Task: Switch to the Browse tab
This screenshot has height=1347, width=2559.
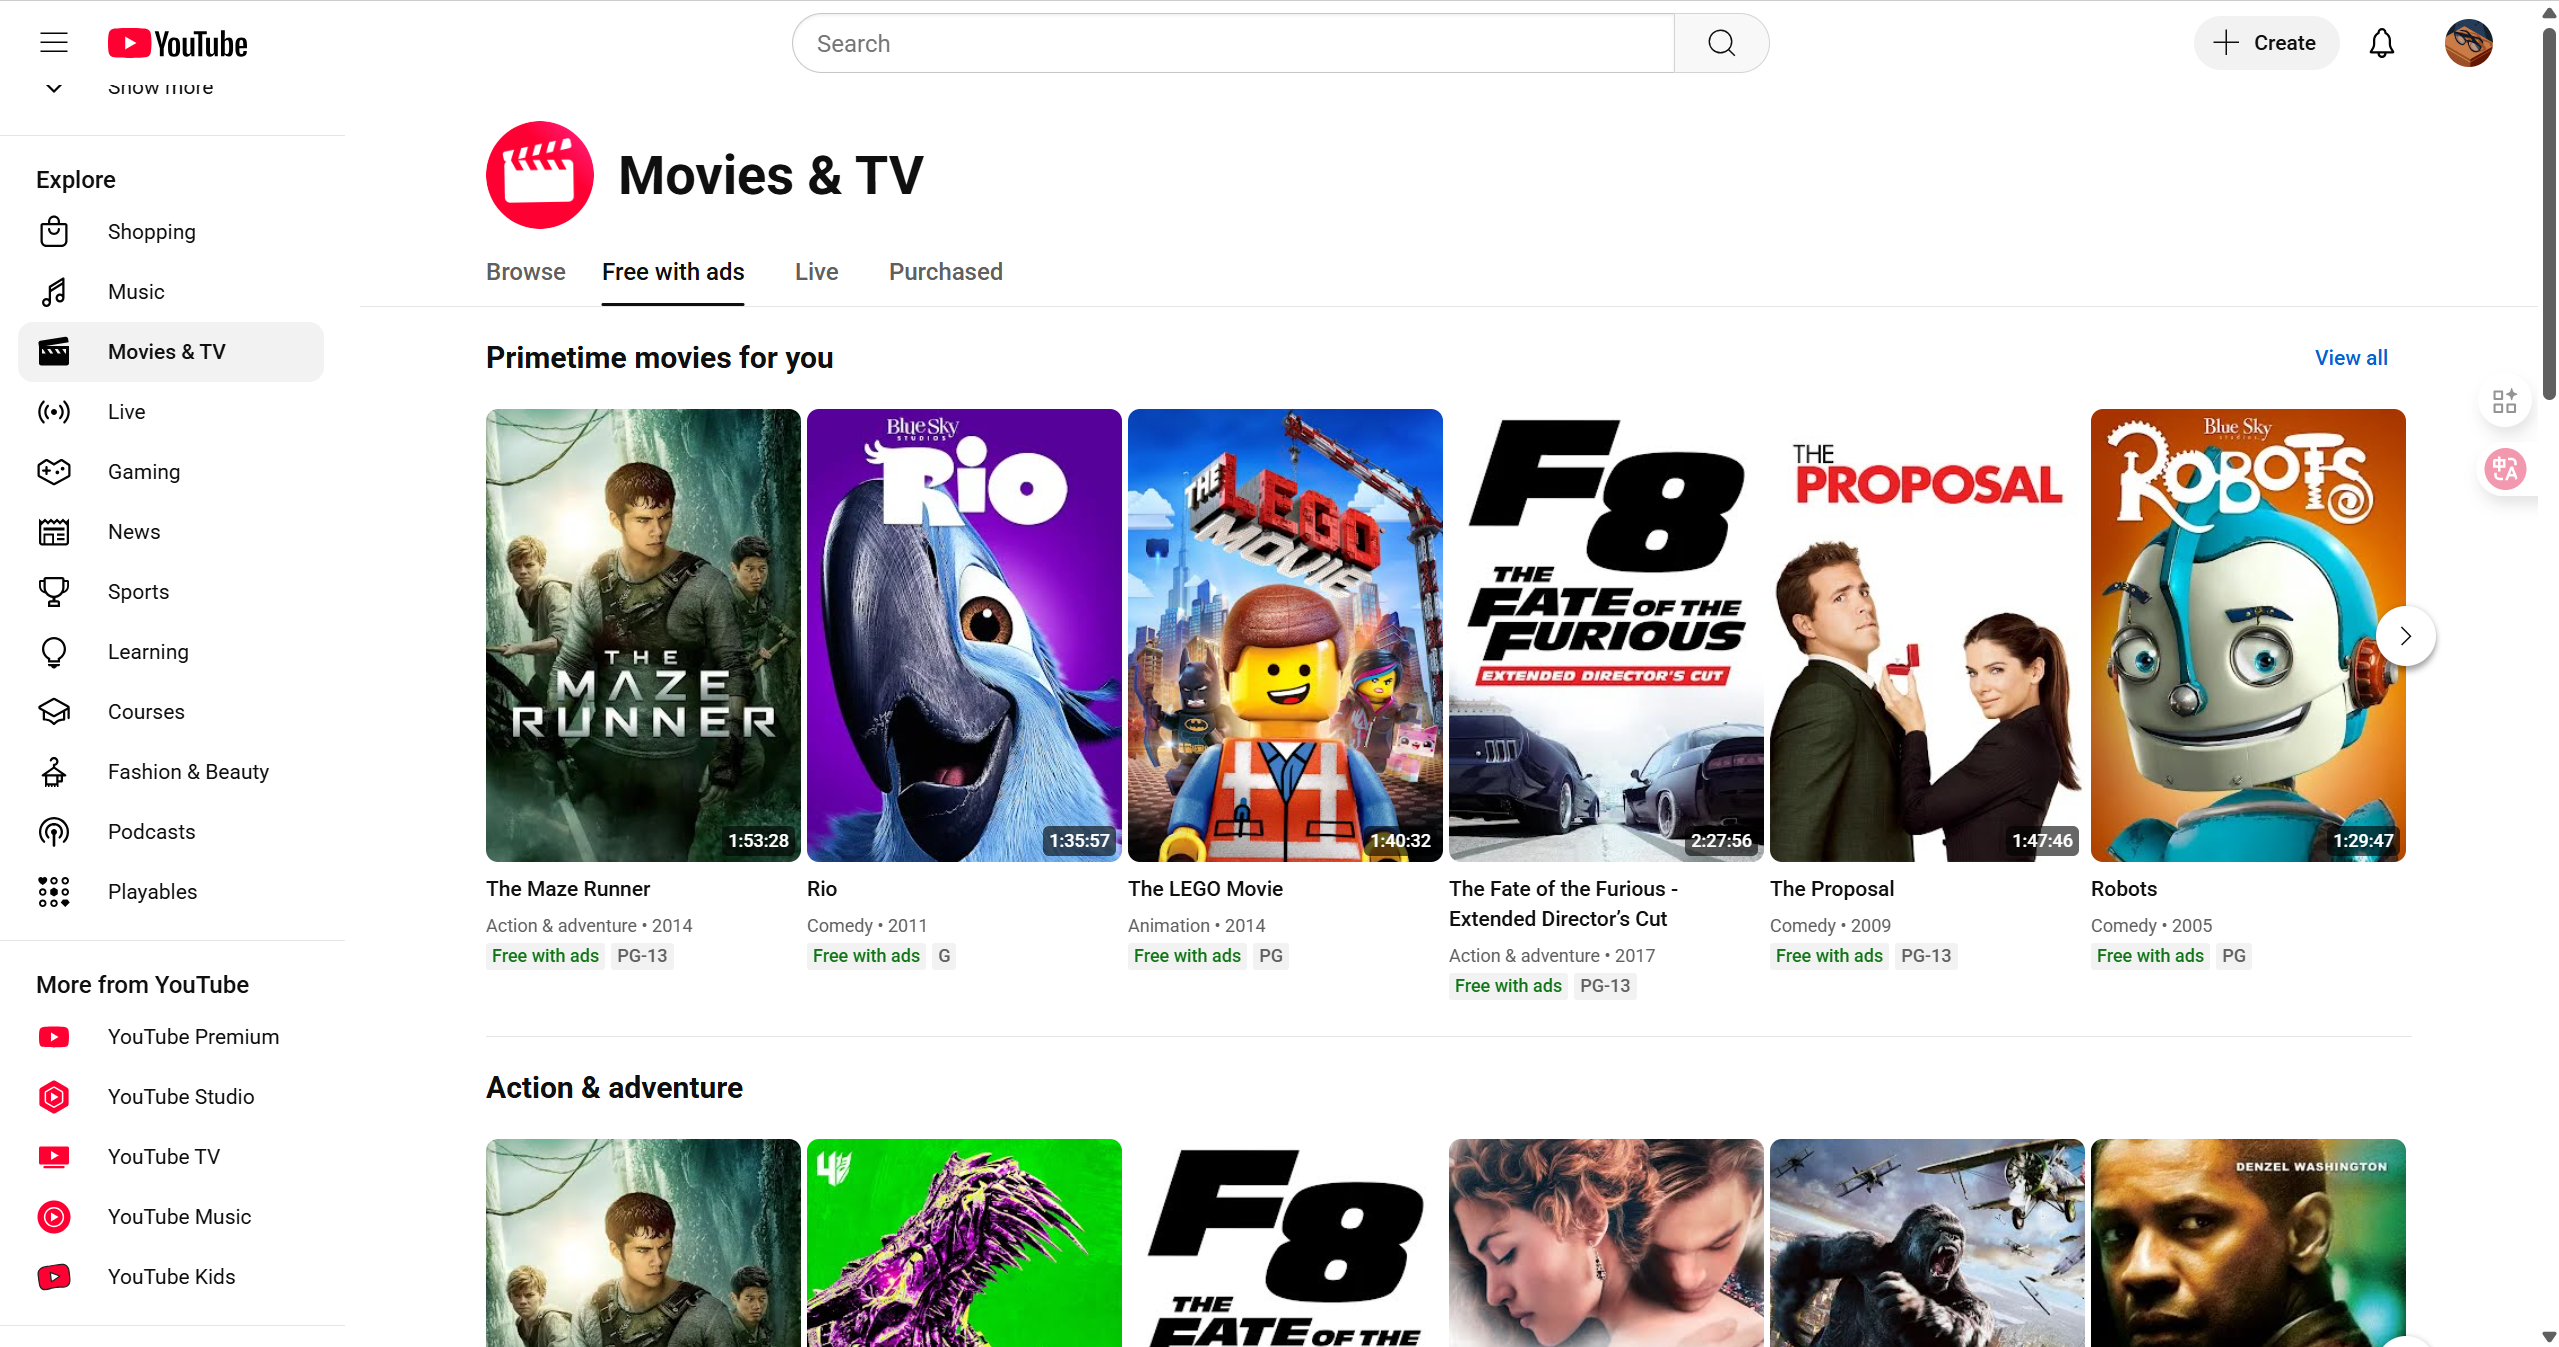Action: point(526,272)
